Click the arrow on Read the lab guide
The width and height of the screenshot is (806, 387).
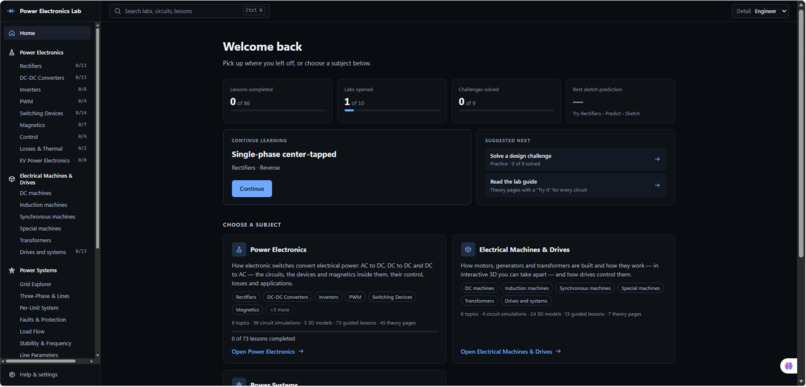click(657, 185)
